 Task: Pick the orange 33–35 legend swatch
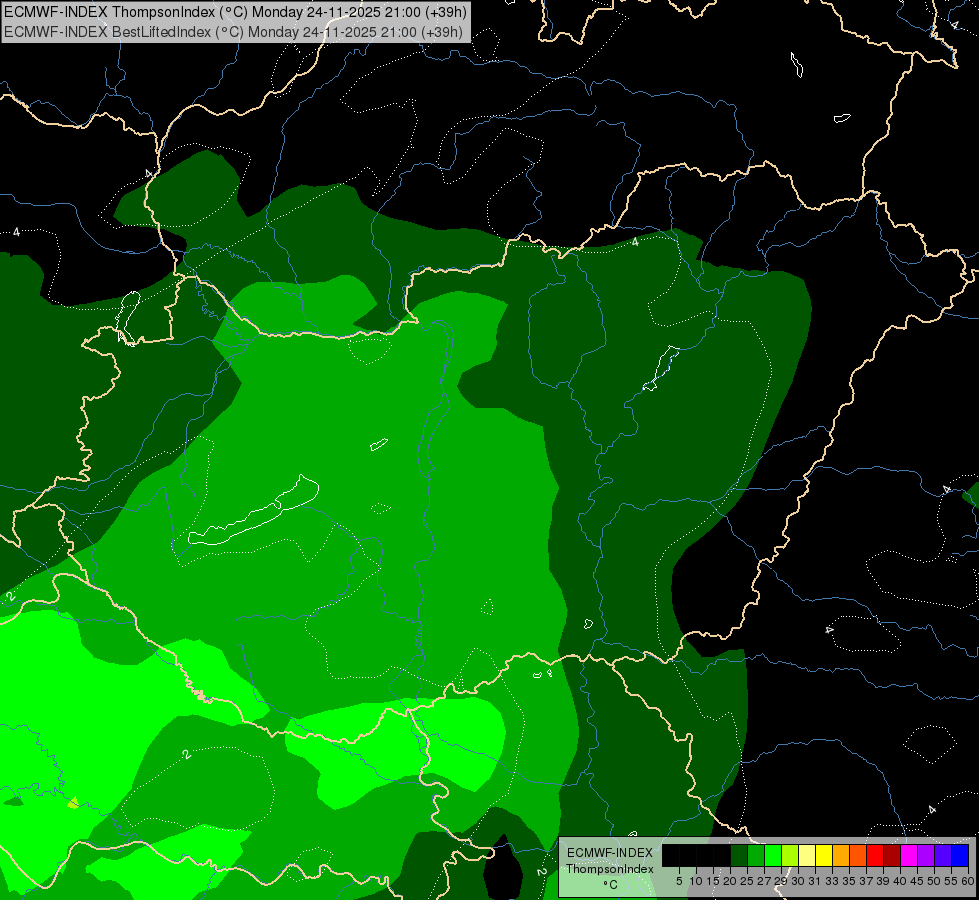(x=841, y=855)
